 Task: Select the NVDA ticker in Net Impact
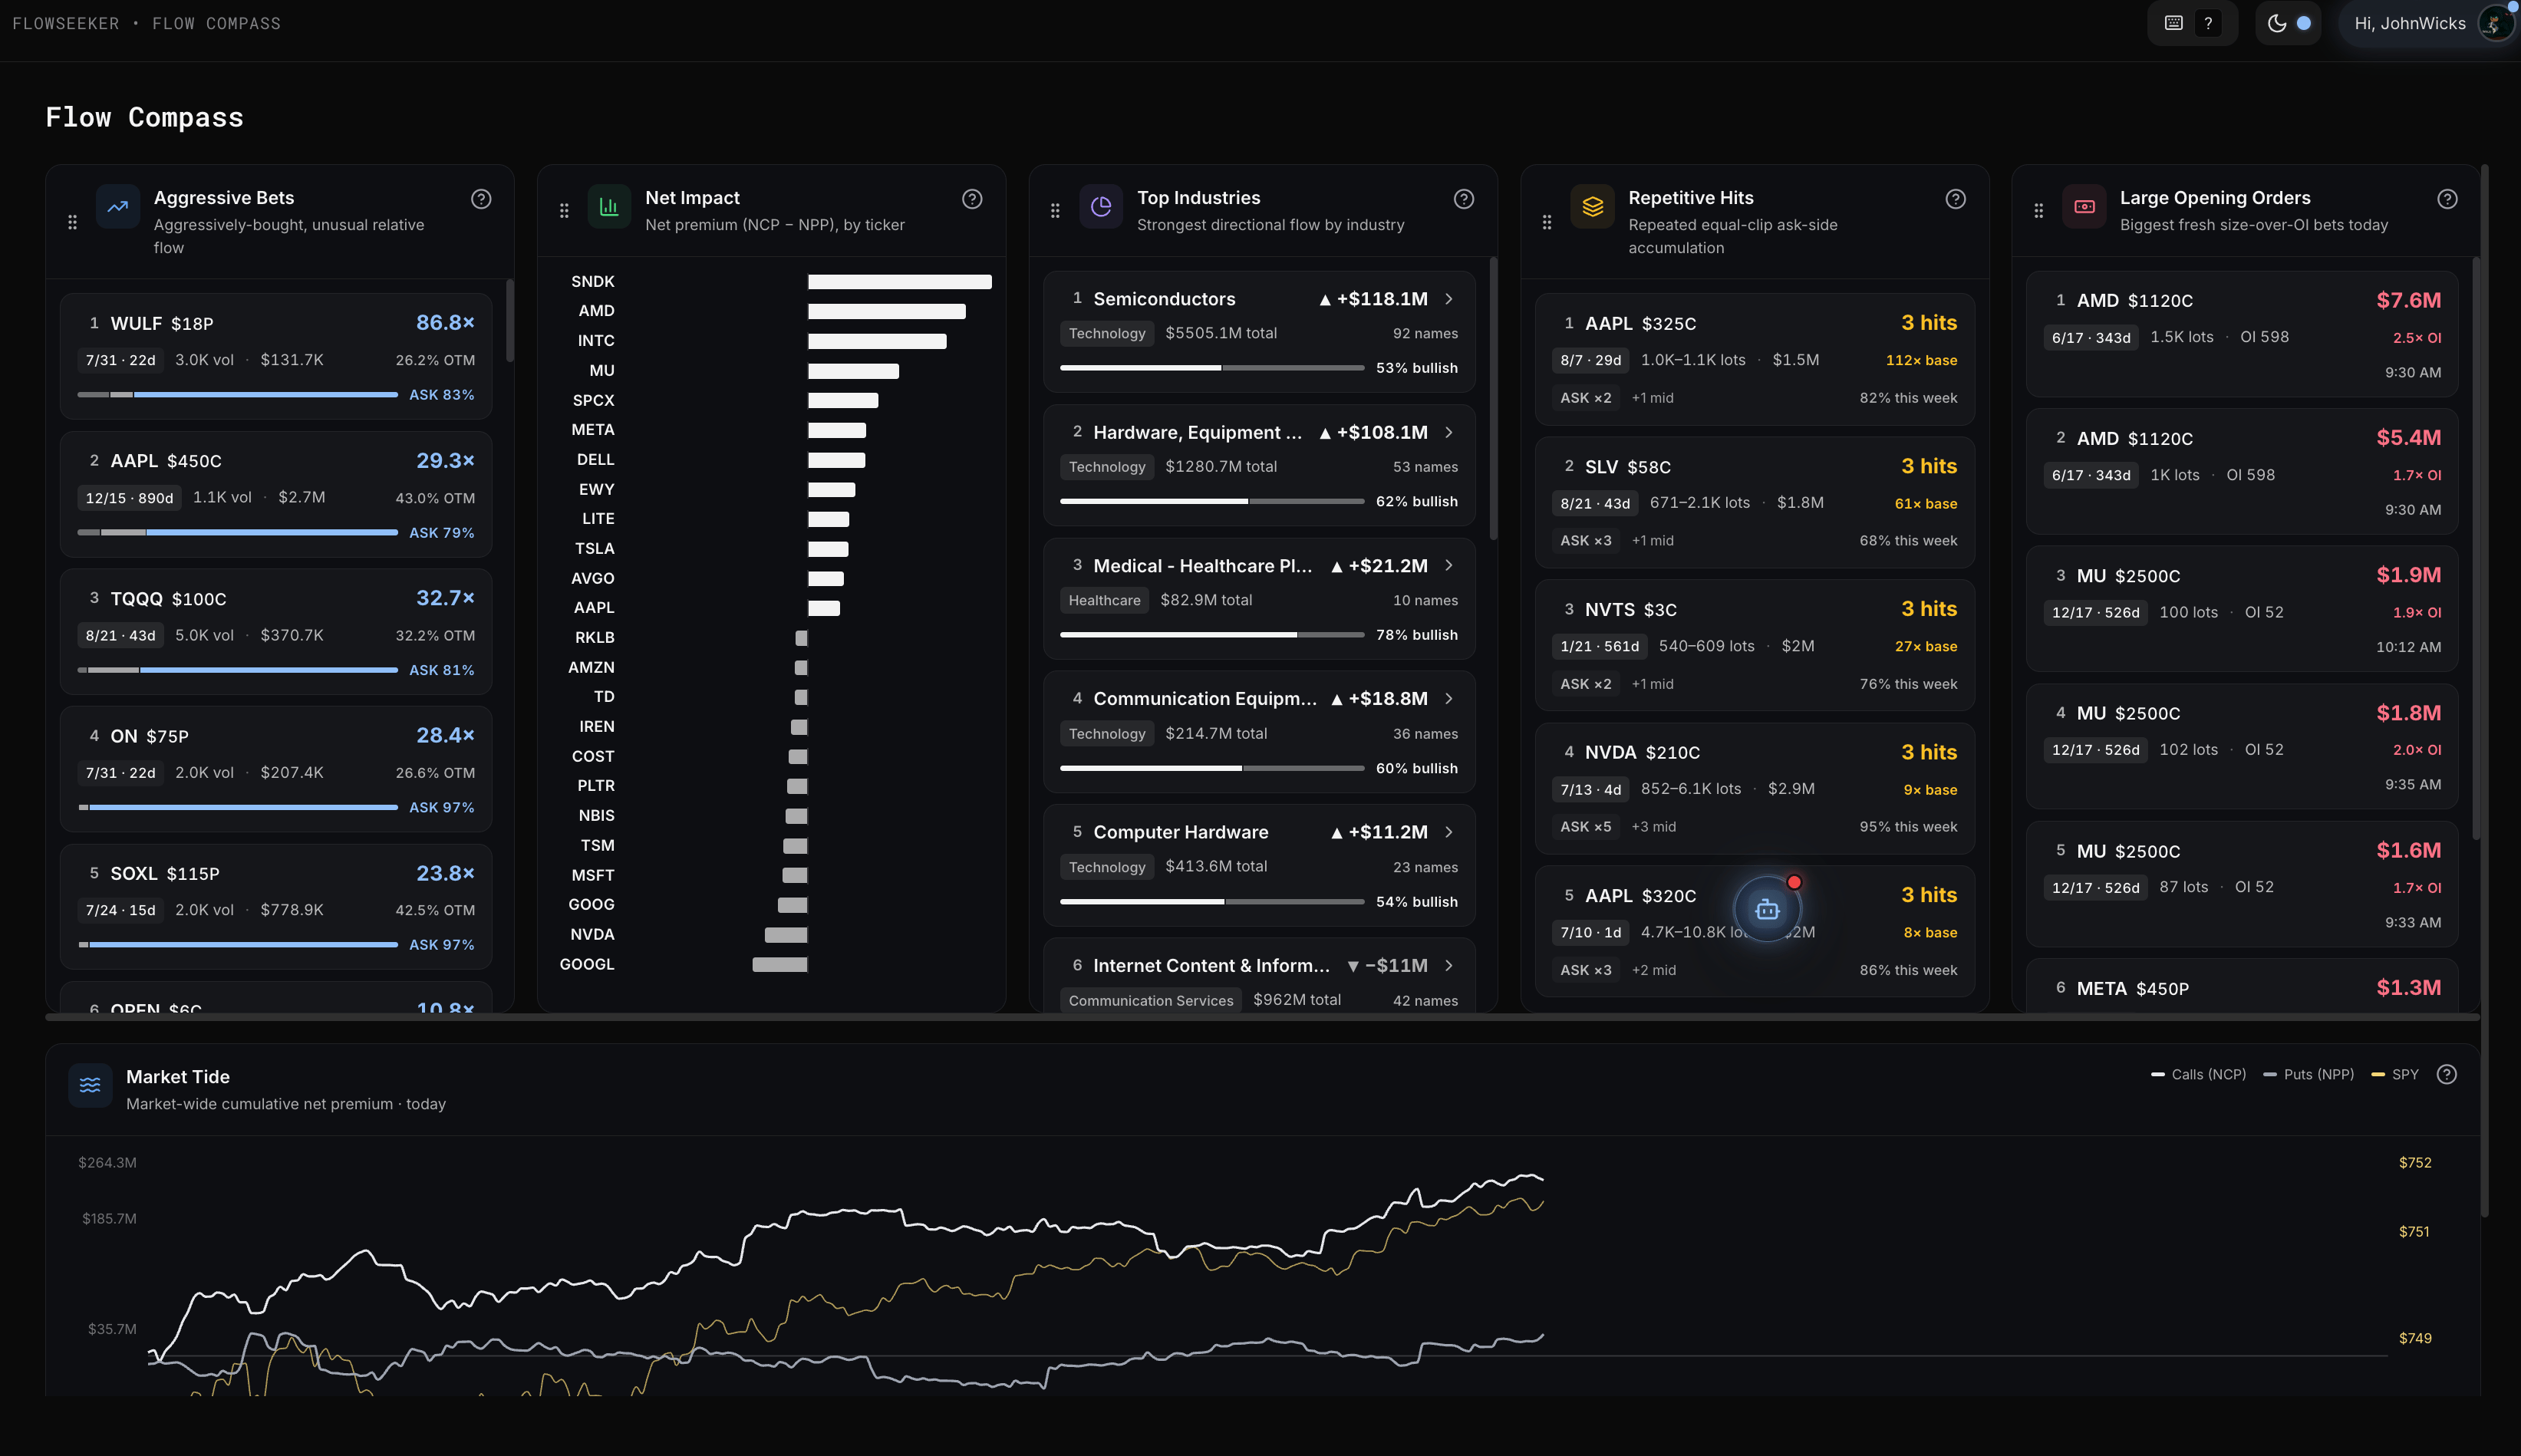tap(592, 935)
